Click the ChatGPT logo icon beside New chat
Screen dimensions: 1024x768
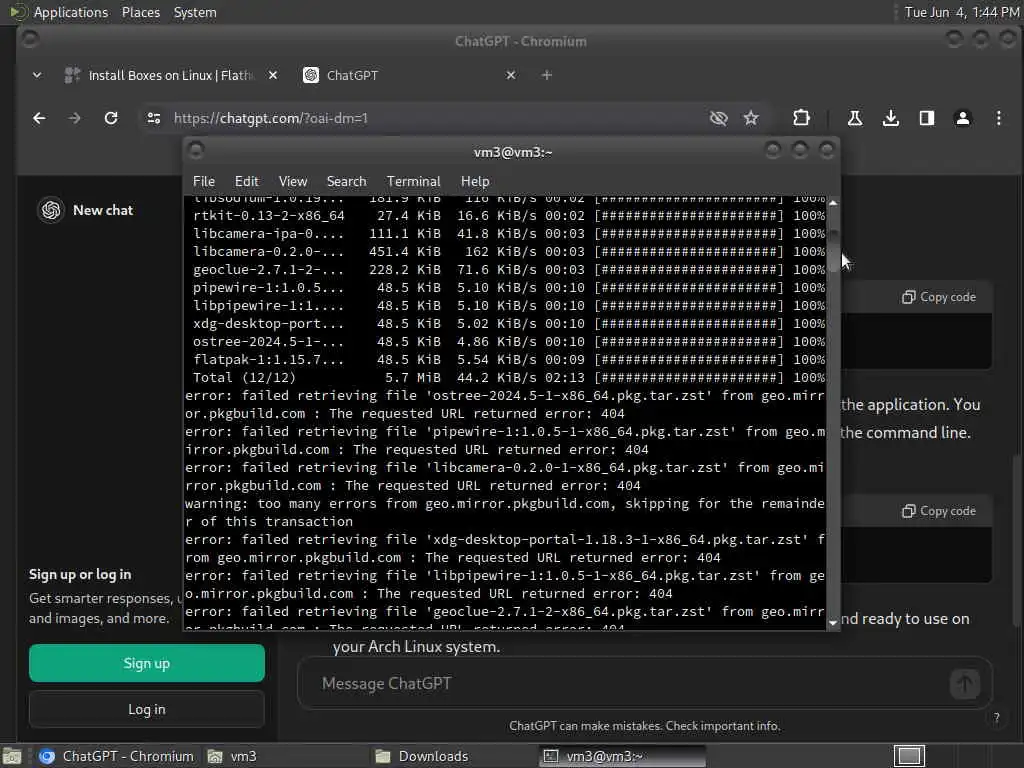coord(51,210)
